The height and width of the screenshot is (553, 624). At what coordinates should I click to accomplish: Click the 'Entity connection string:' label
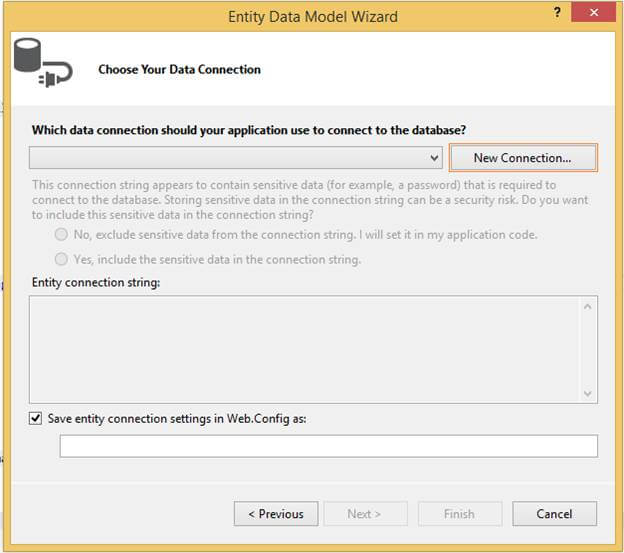click(96, 283)
